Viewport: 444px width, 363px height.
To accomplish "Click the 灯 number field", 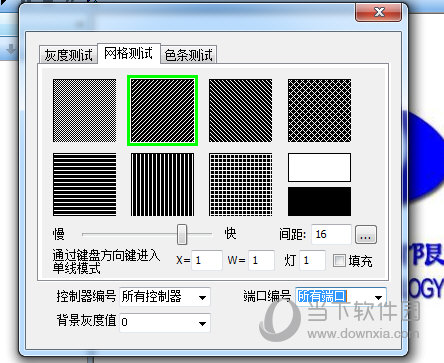I will [x=312, y=260].
